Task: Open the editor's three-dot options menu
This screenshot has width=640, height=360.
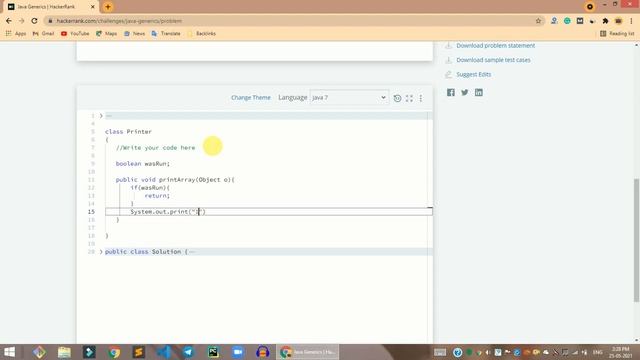Action: (421, 98)
